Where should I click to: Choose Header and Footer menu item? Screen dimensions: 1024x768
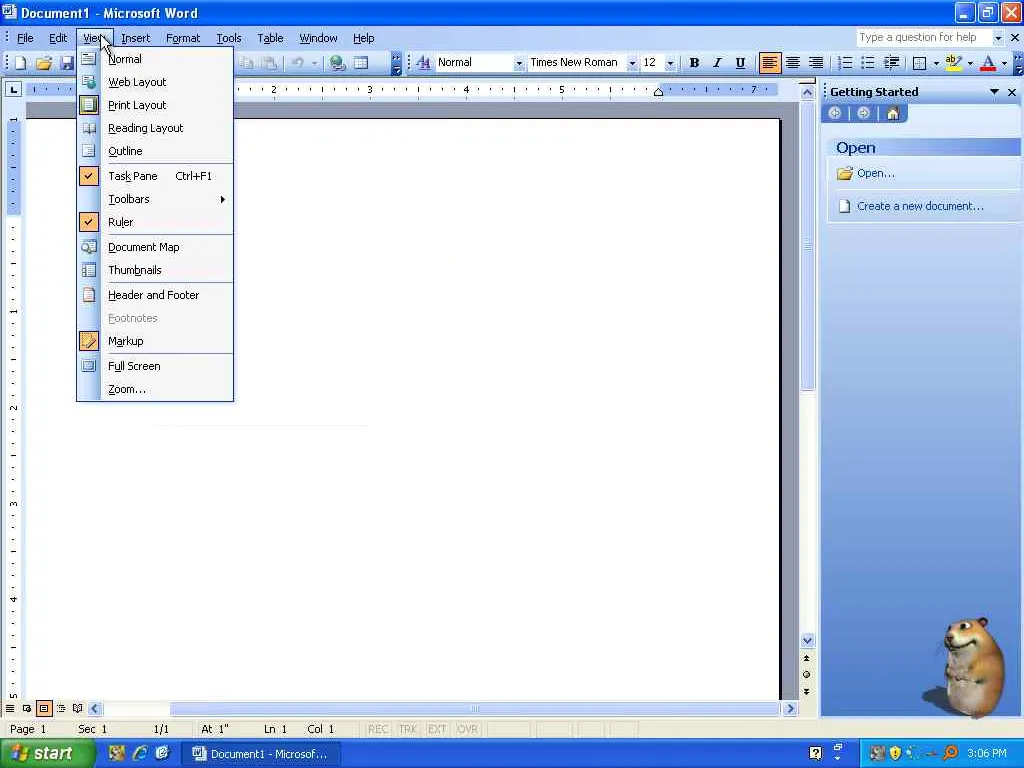[155, 295]
